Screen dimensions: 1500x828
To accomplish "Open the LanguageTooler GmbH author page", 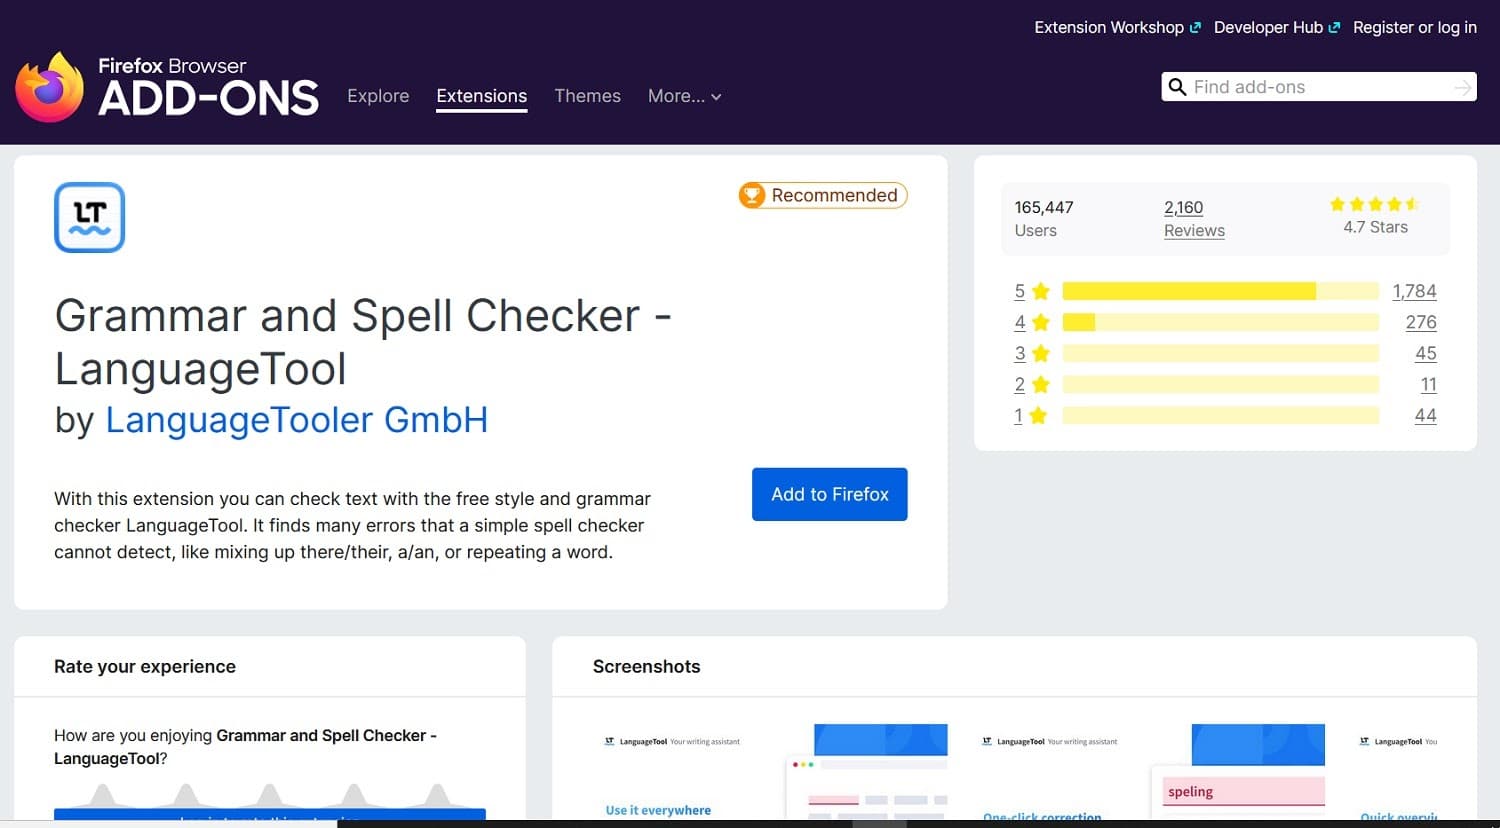I will [296, 420].
